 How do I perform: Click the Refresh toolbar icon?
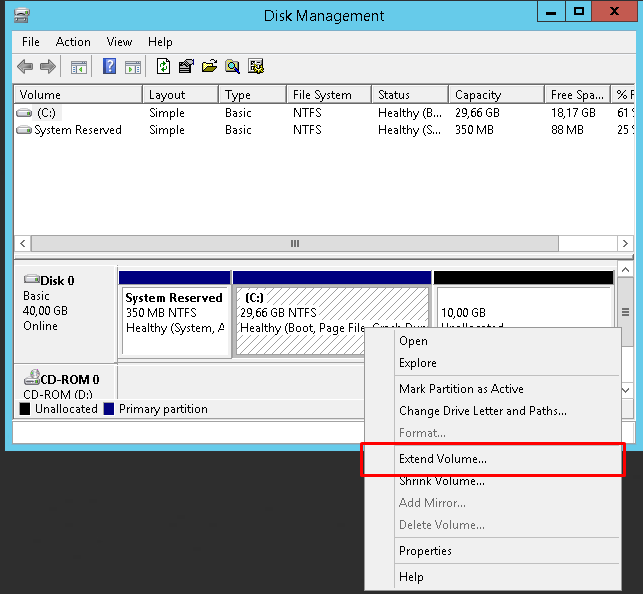point(164,66)
